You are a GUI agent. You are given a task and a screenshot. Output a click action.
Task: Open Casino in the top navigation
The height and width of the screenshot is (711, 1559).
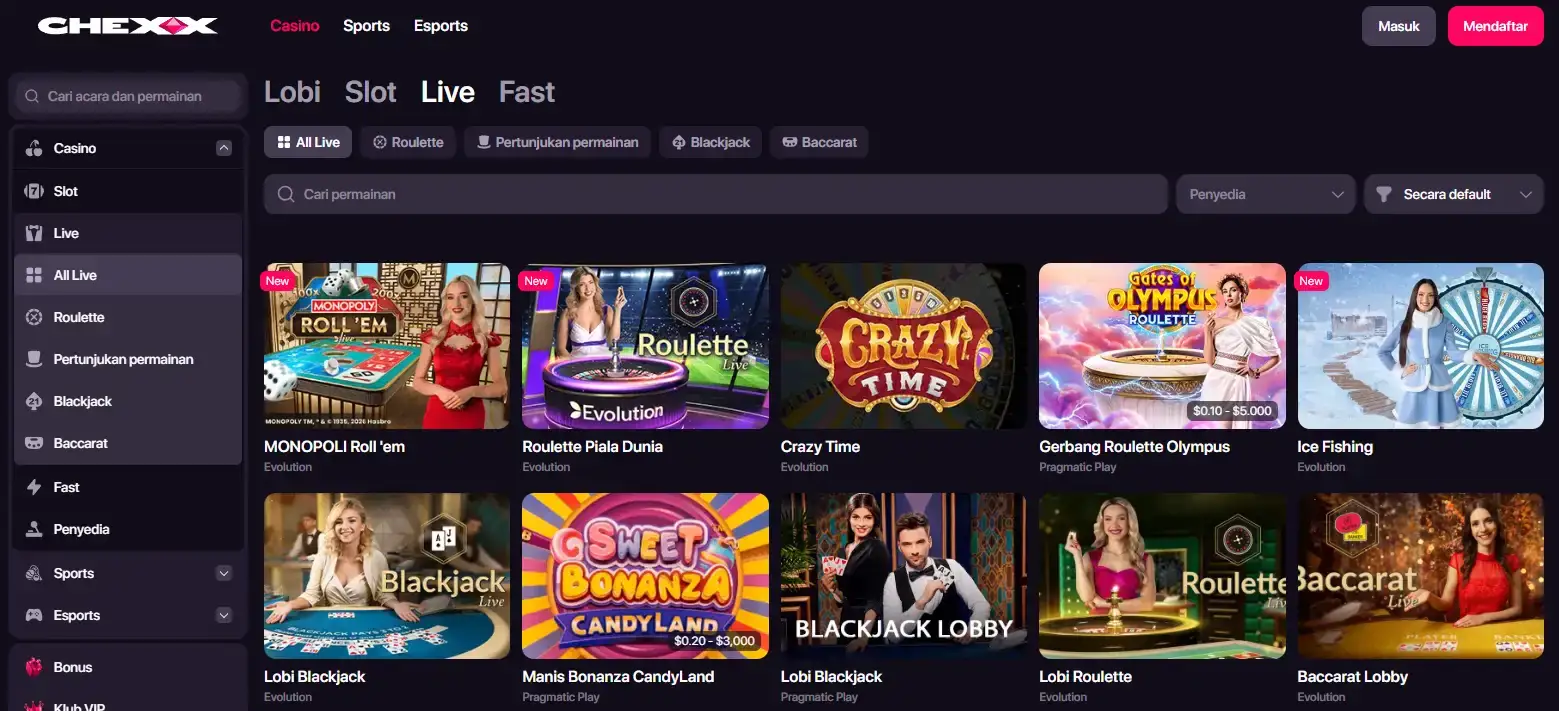pos(295,26)
